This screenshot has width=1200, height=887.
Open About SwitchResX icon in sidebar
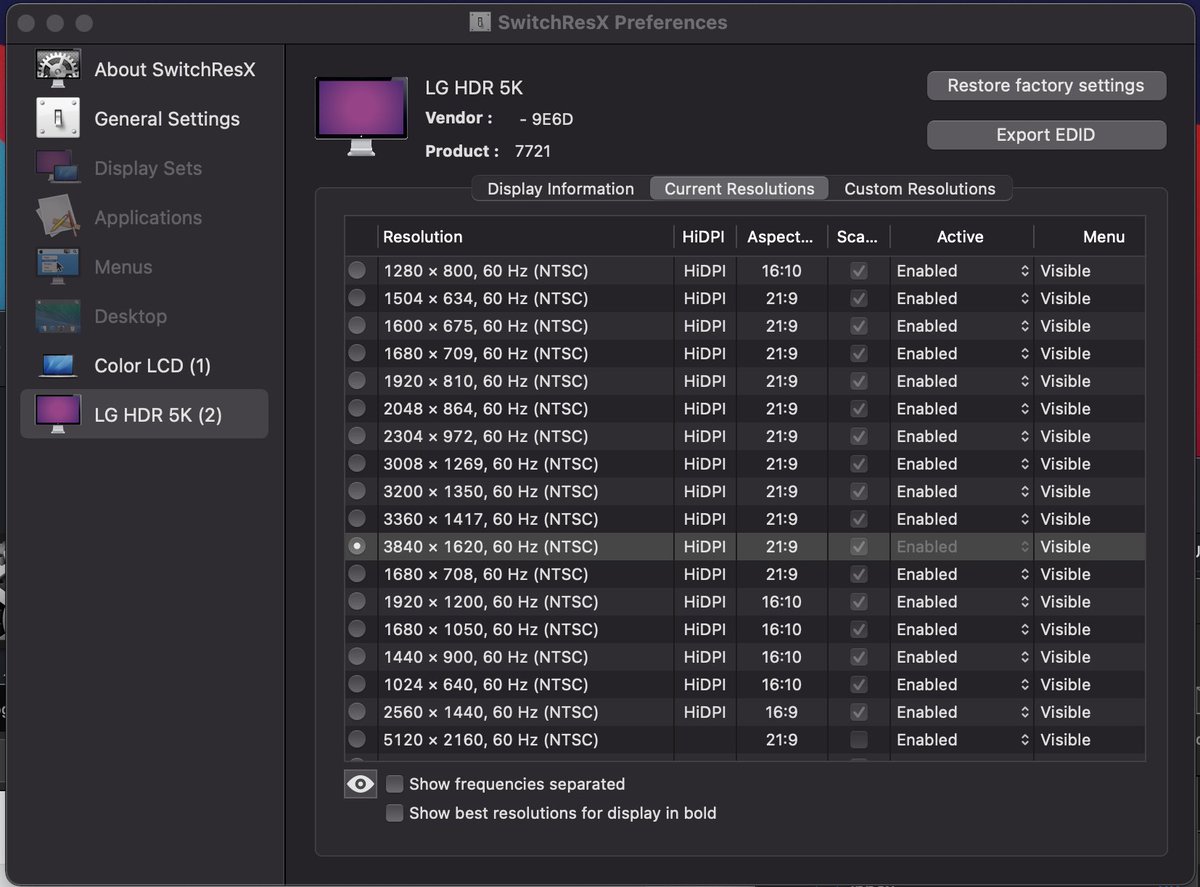[x=57, y=70]
